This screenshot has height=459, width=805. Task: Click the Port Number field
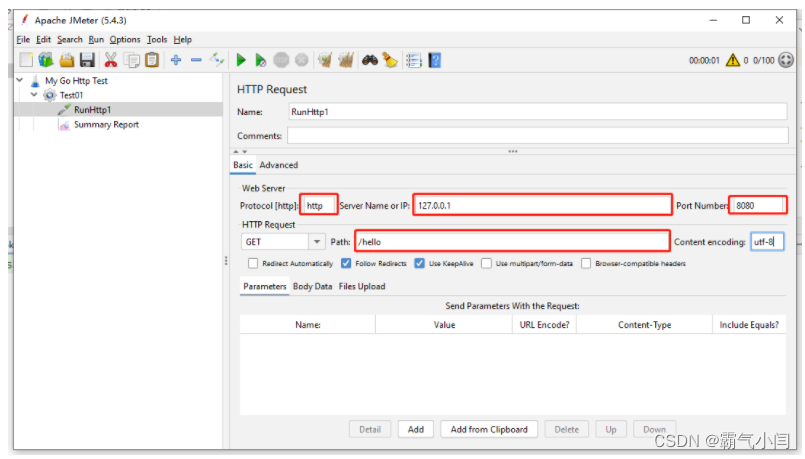pyautogui.click(x=758, y=206)
